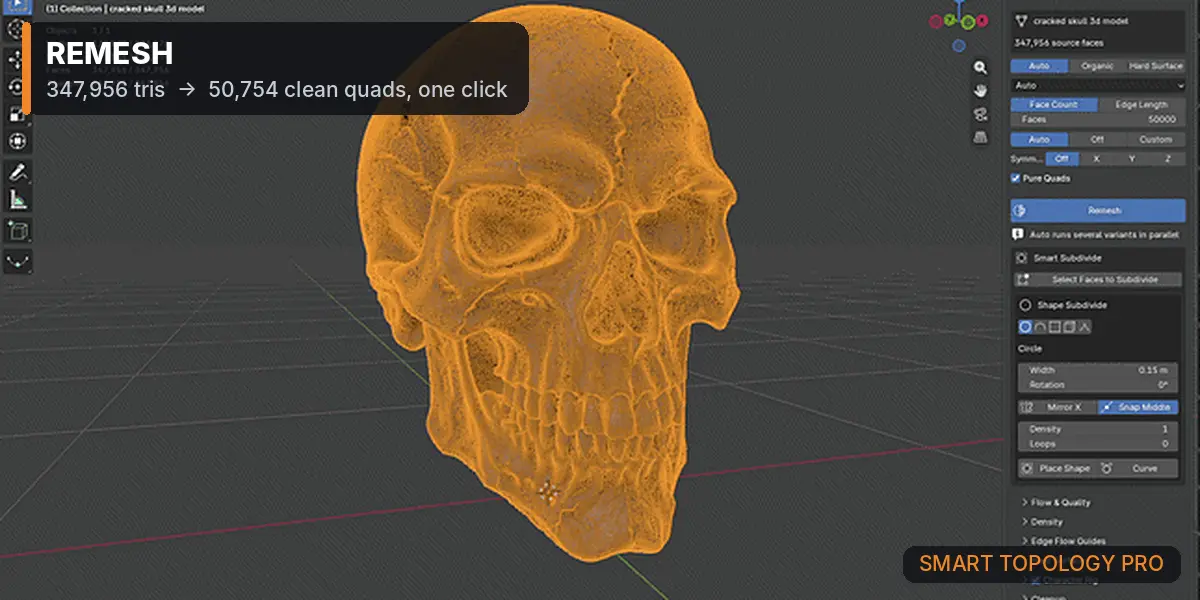The image size is (1200, 600).
Task: Expand the Flow & Quality section
Action: pyautogui.click(x=1061, y=503)
